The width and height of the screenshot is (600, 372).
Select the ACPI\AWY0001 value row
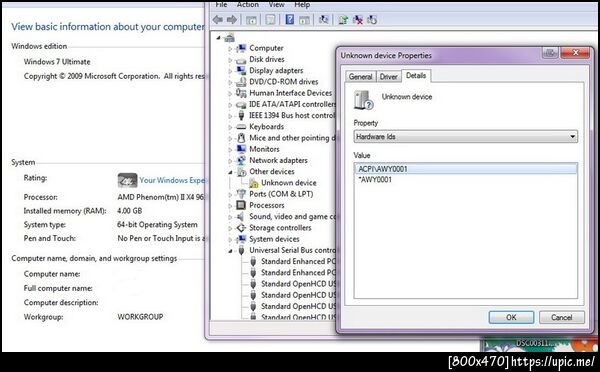pos(465,169)
